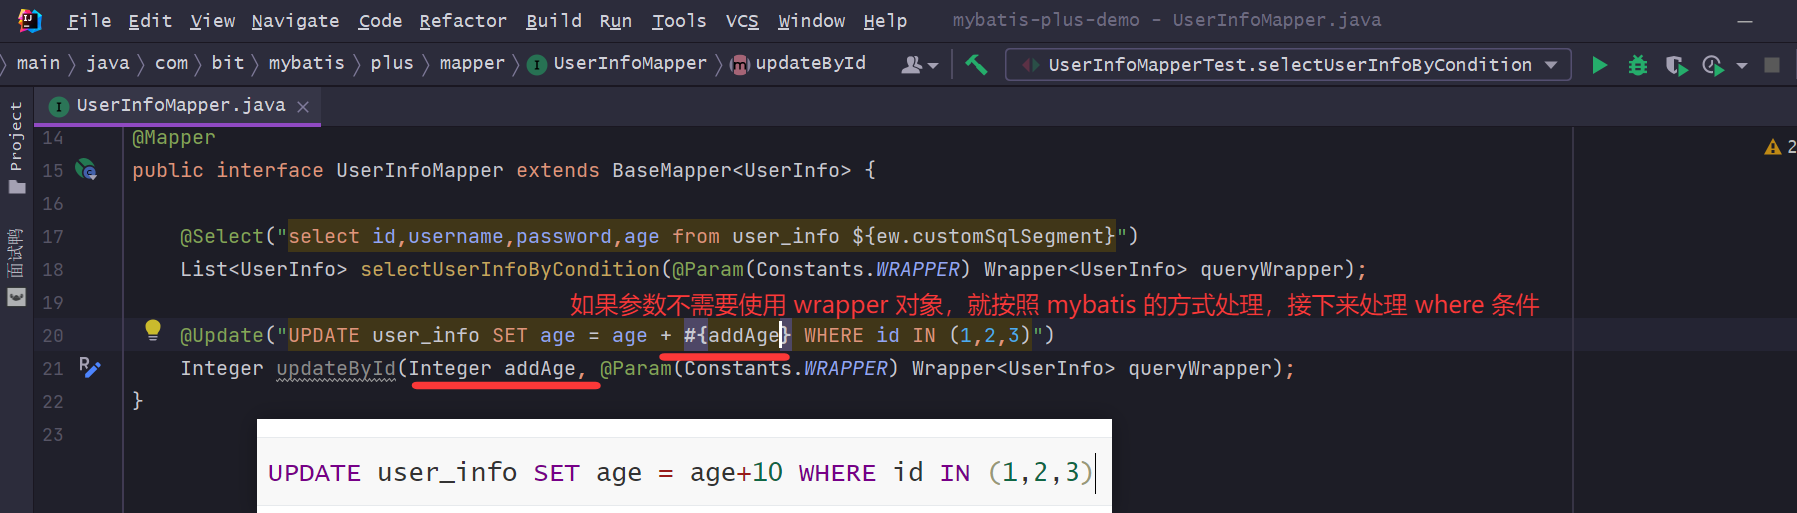
Task: Open the Edit menu
Action: tap(150, 20)
